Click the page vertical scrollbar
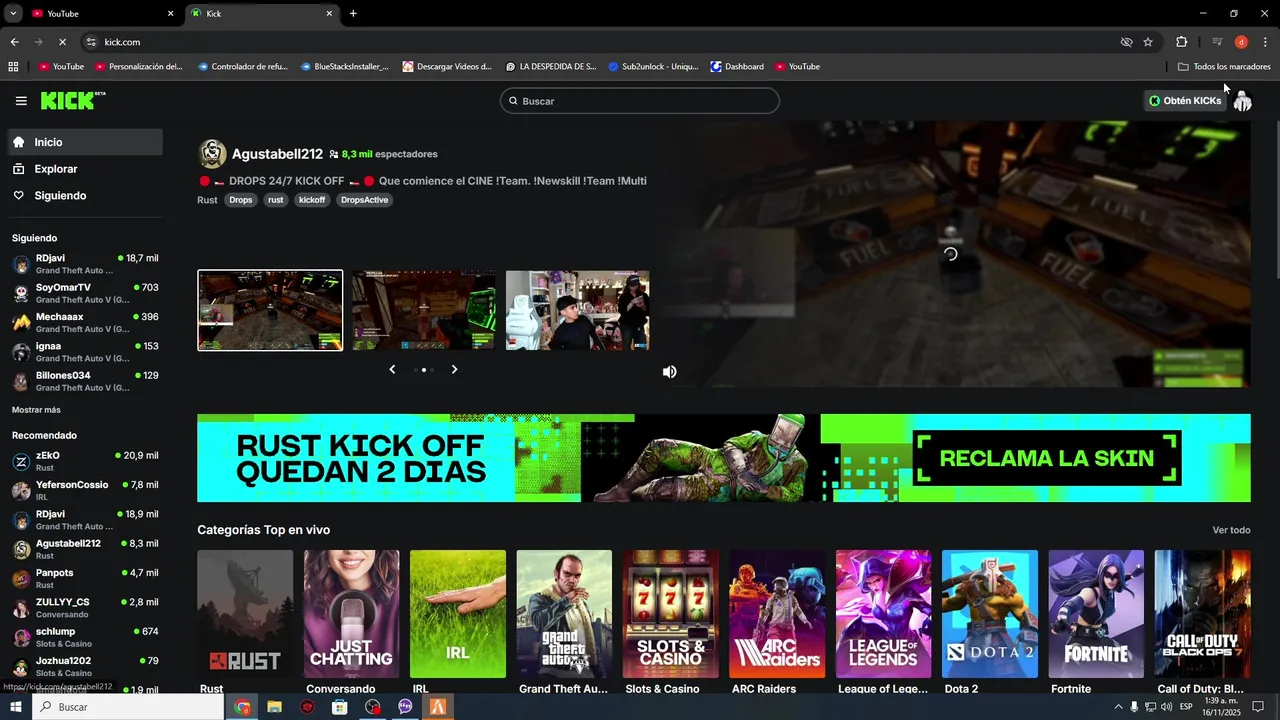 click(1276, 200)
